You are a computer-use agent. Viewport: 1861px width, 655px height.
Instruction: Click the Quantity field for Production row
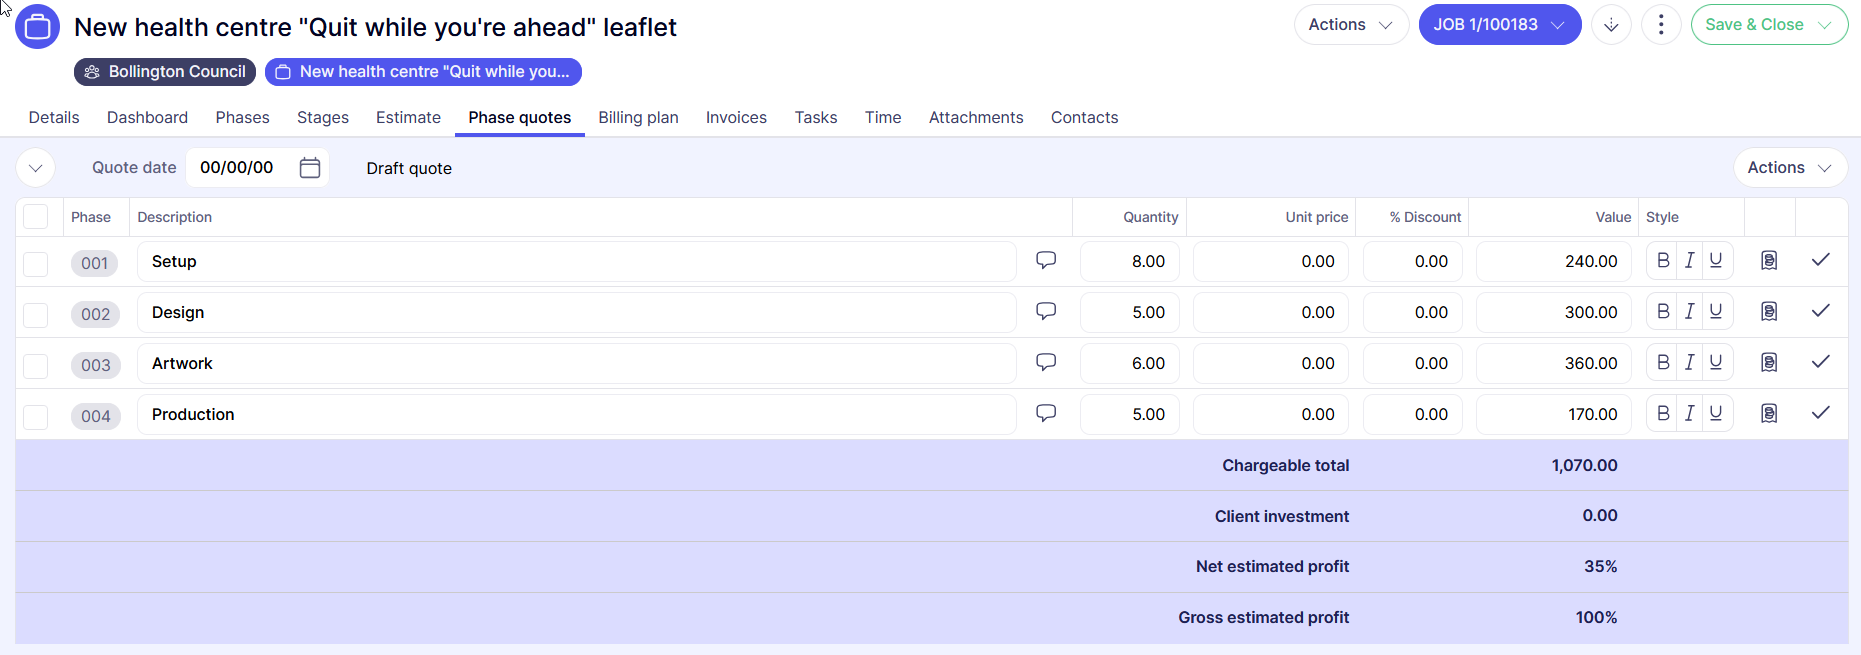coord(1130,414)
